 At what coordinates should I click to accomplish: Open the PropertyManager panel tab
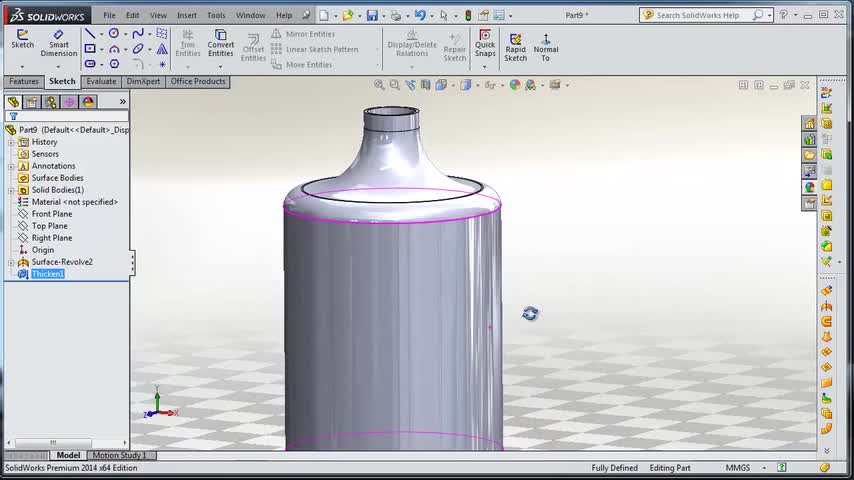[32, 102]
